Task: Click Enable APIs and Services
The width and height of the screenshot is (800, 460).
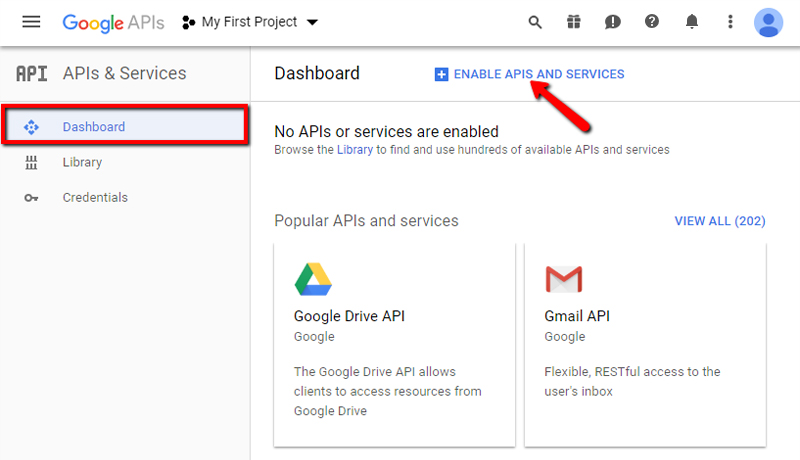Action: point(529,74)
